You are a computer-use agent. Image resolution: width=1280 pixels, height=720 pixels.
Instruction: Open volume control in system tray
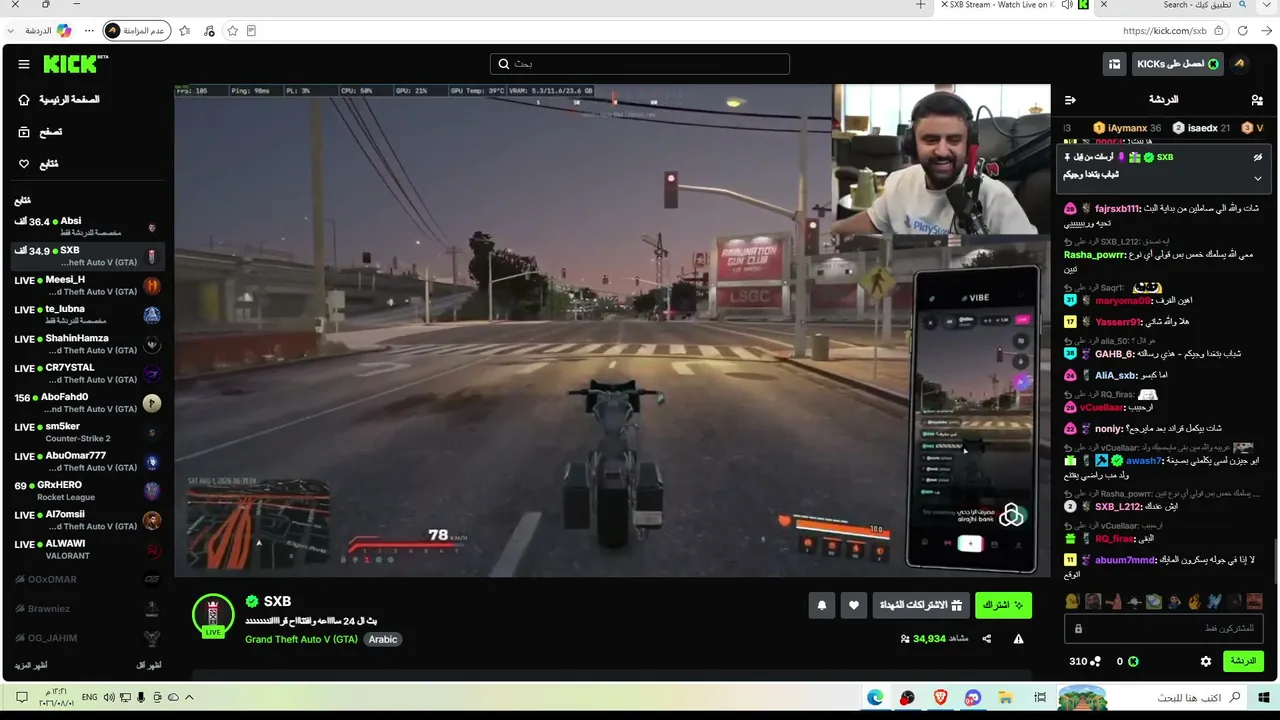point(108,697)
